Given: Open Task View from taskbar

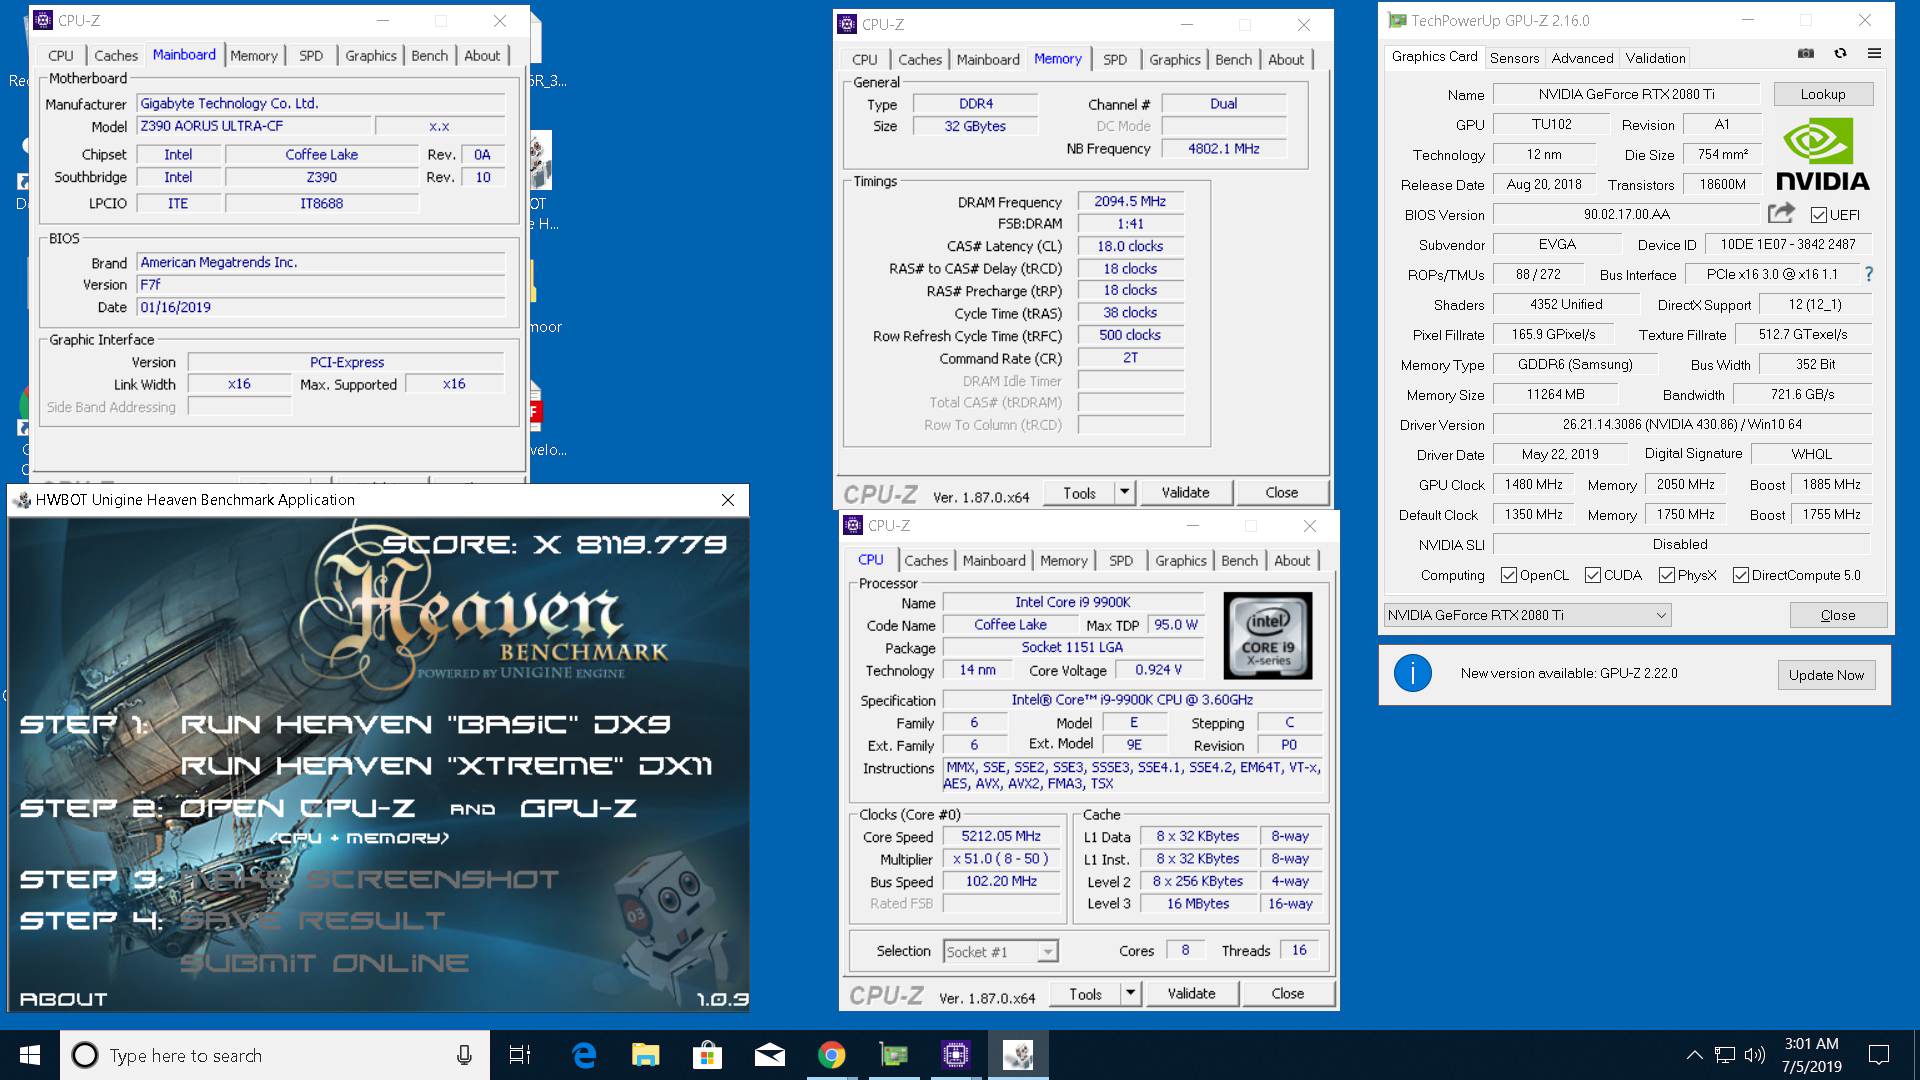Looking at the screenshot, I should coord(520,1055).
